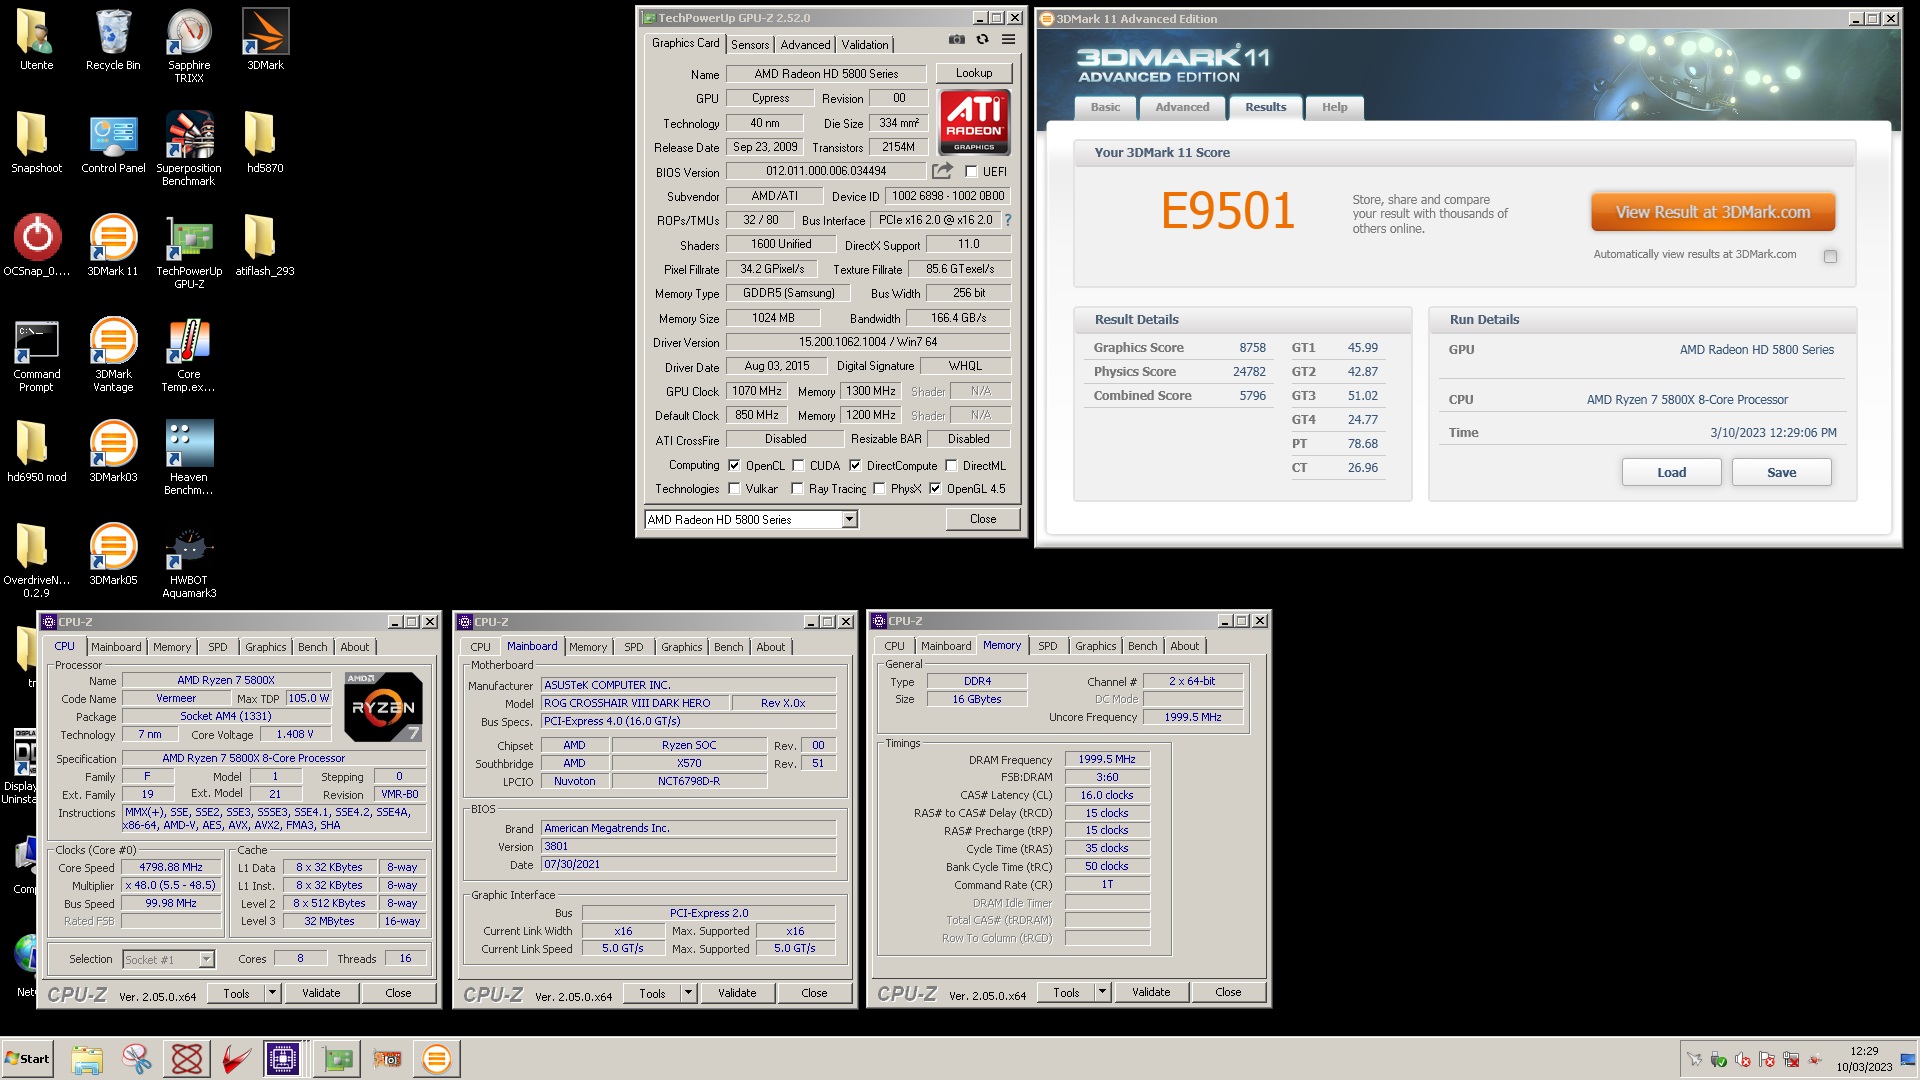Click the Close button in GPU-Z
The height and width of the screenshot is (1080, 1920).
pos(983,519)
